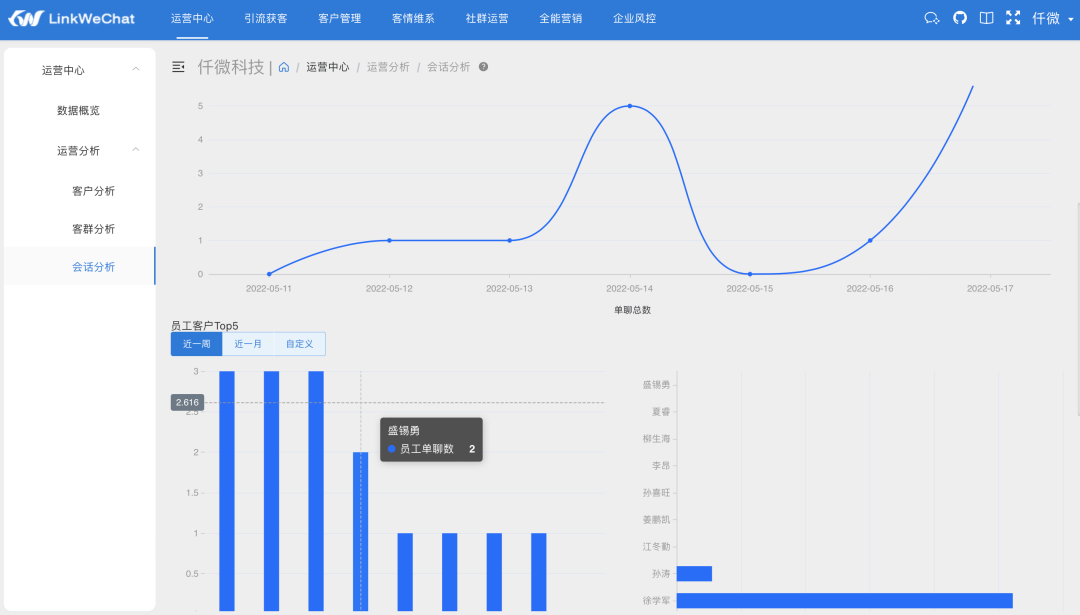
Task: Click 柳生海 label in right chart
Action: click(x=656, y=439)
